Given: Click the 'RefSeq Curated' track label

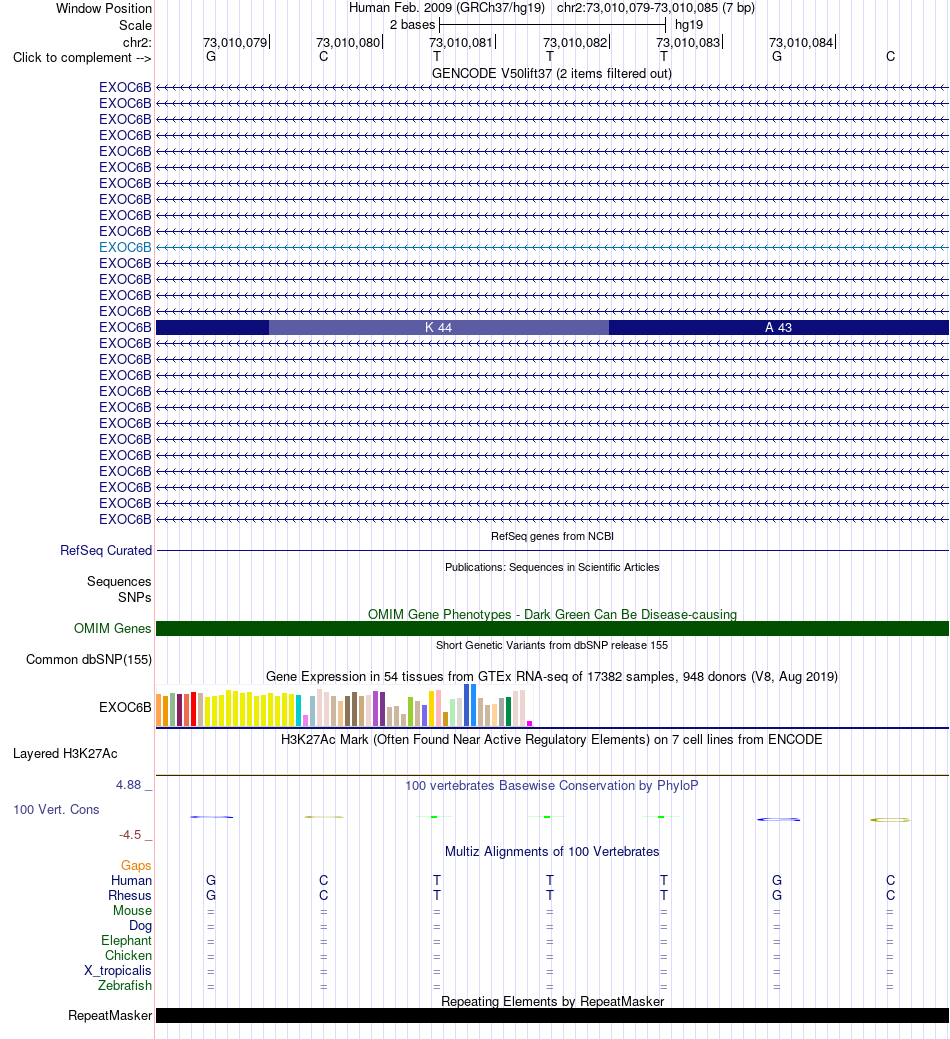Looking at the screenshot, I should (x=106, y=551).
